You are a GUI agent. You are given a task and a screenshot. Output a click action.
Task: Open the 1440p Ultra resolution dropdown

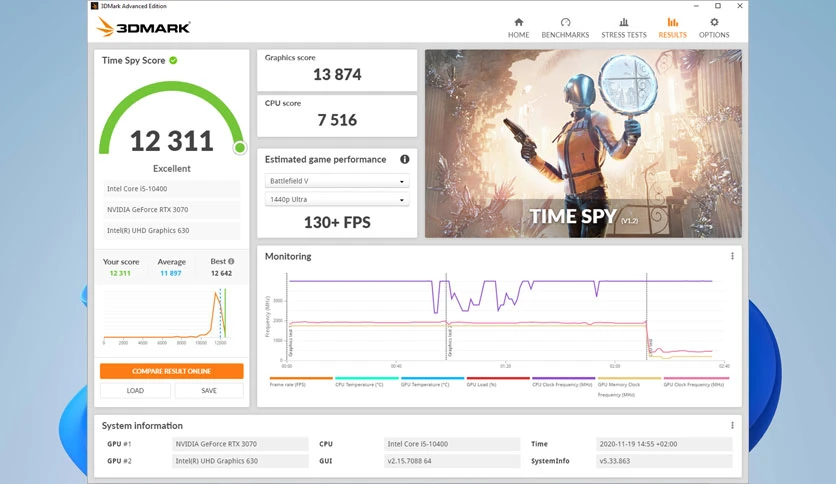click(337, 199)
